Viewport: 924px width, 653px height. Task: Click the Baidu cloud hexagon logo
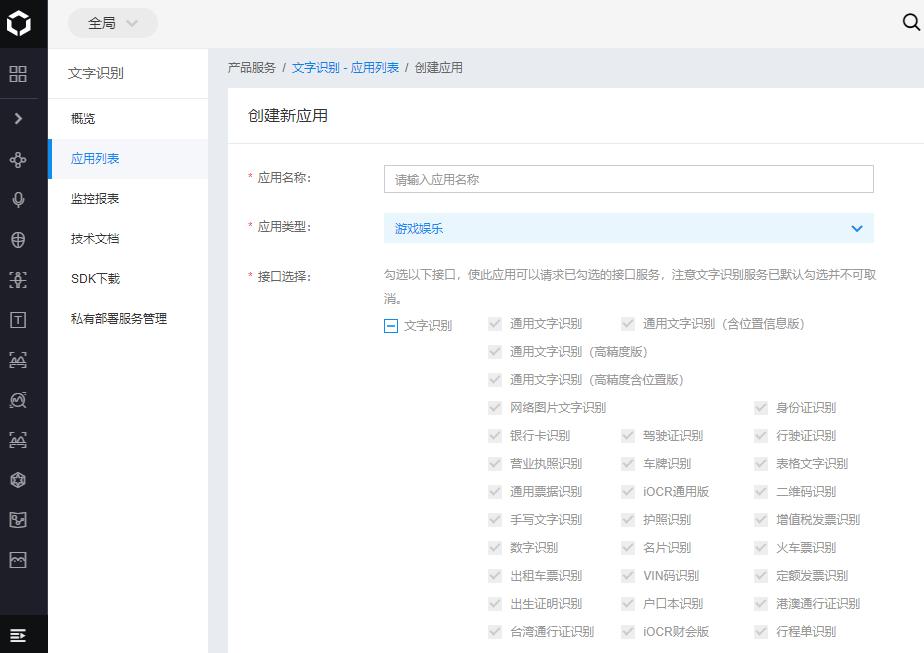coord(18,24)
